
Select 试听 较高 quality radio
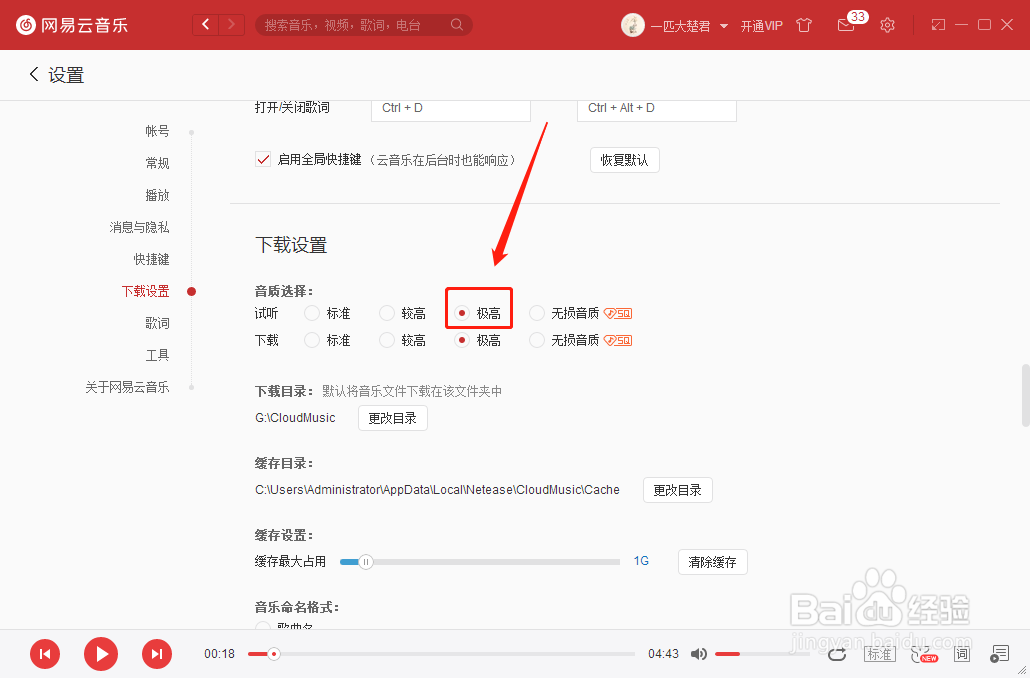pos(387,313)
